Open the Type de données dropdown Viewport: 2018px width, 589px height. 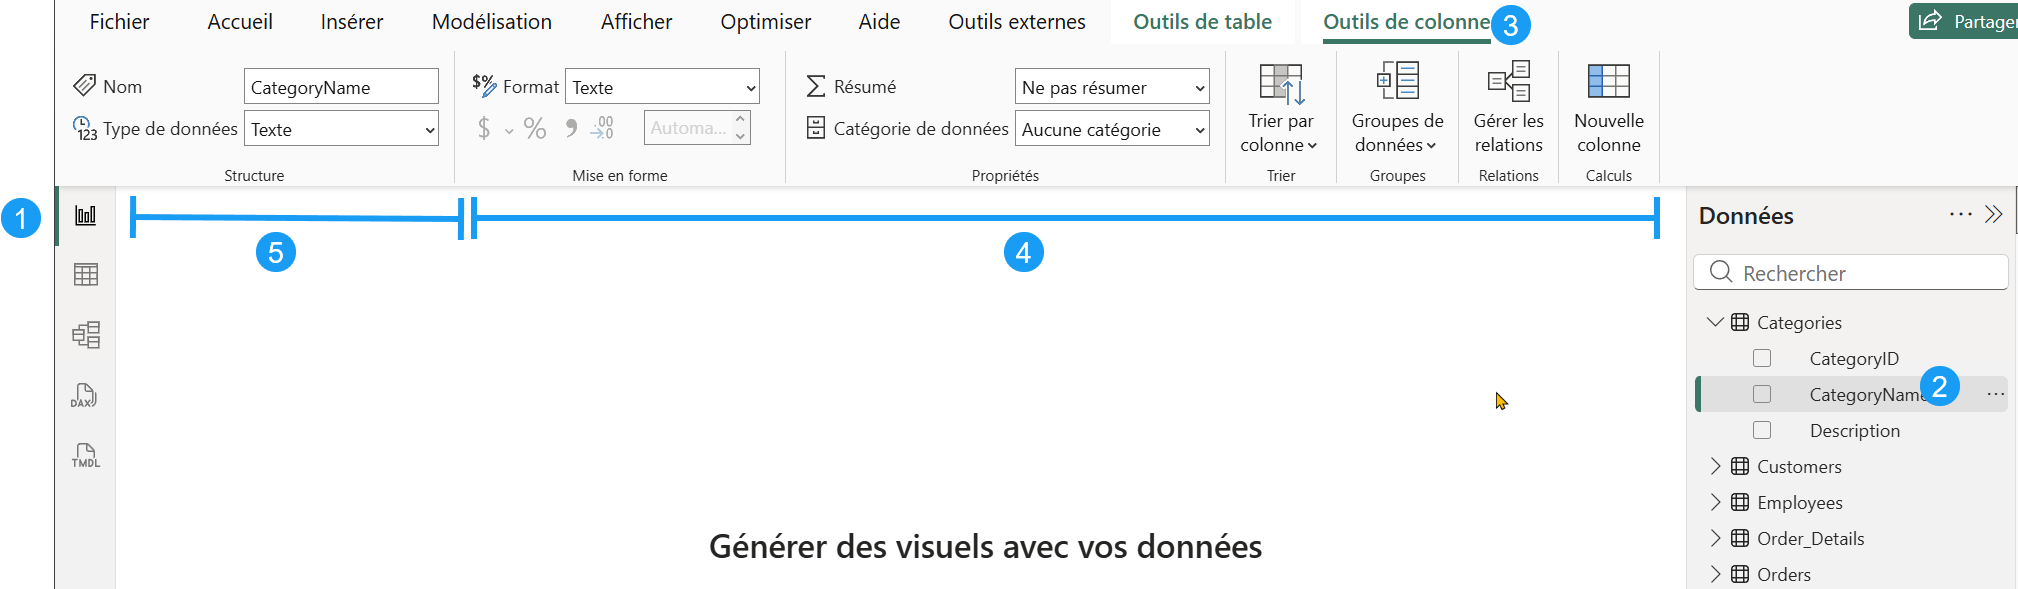pos(341,129)
